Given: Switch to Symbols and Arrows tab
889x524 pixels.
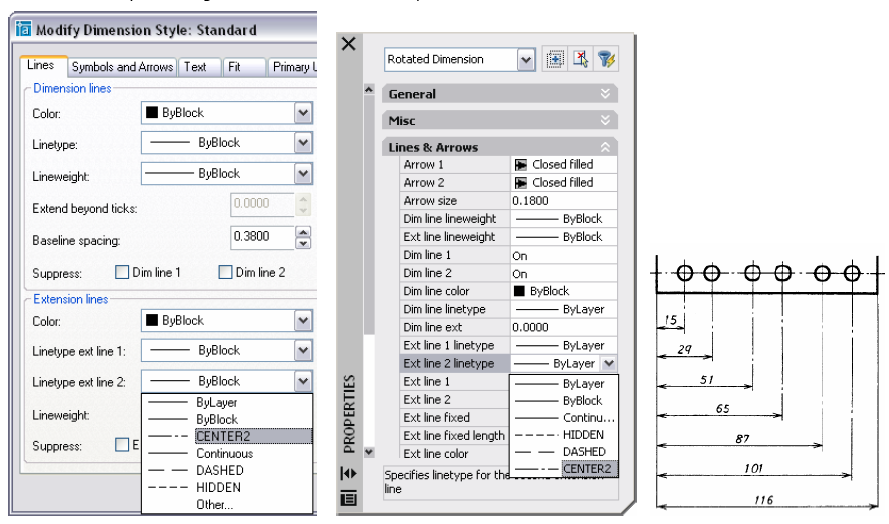Looking at the screenshot, I should (x=122, y=67).
